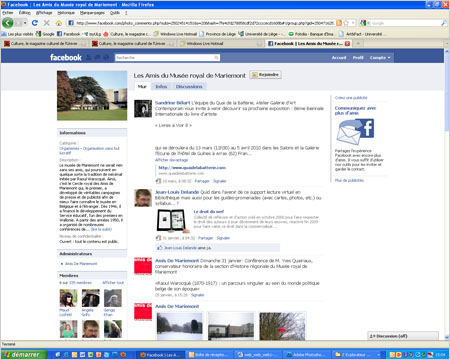Viewport: 450px width, 360px height.
Task: Click Plus de publicités link
Action: 349,180
